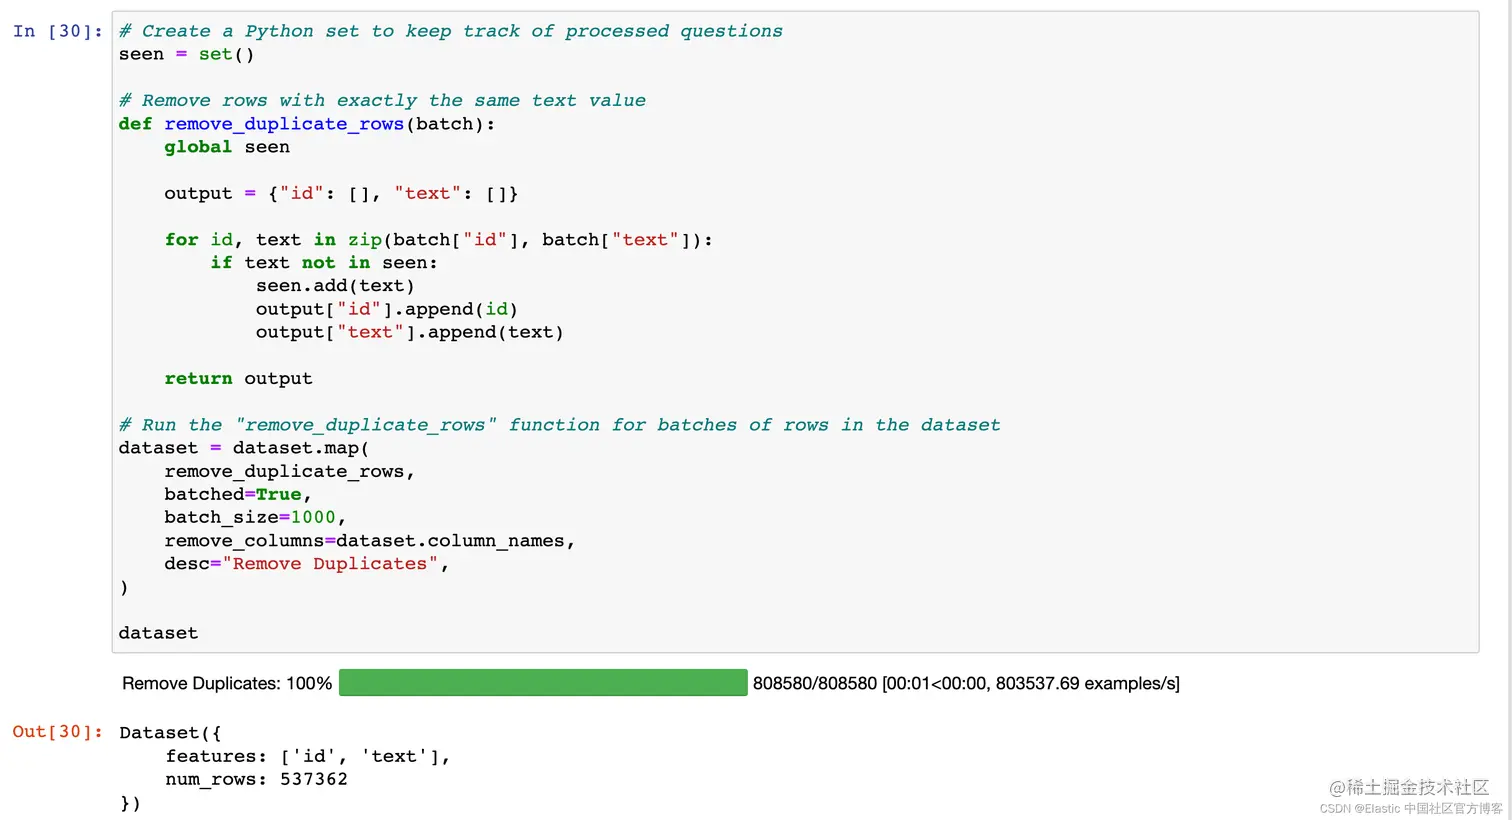Click the "Remove Duplicates" desc string
1512x820 pixels.
(330, 564)
